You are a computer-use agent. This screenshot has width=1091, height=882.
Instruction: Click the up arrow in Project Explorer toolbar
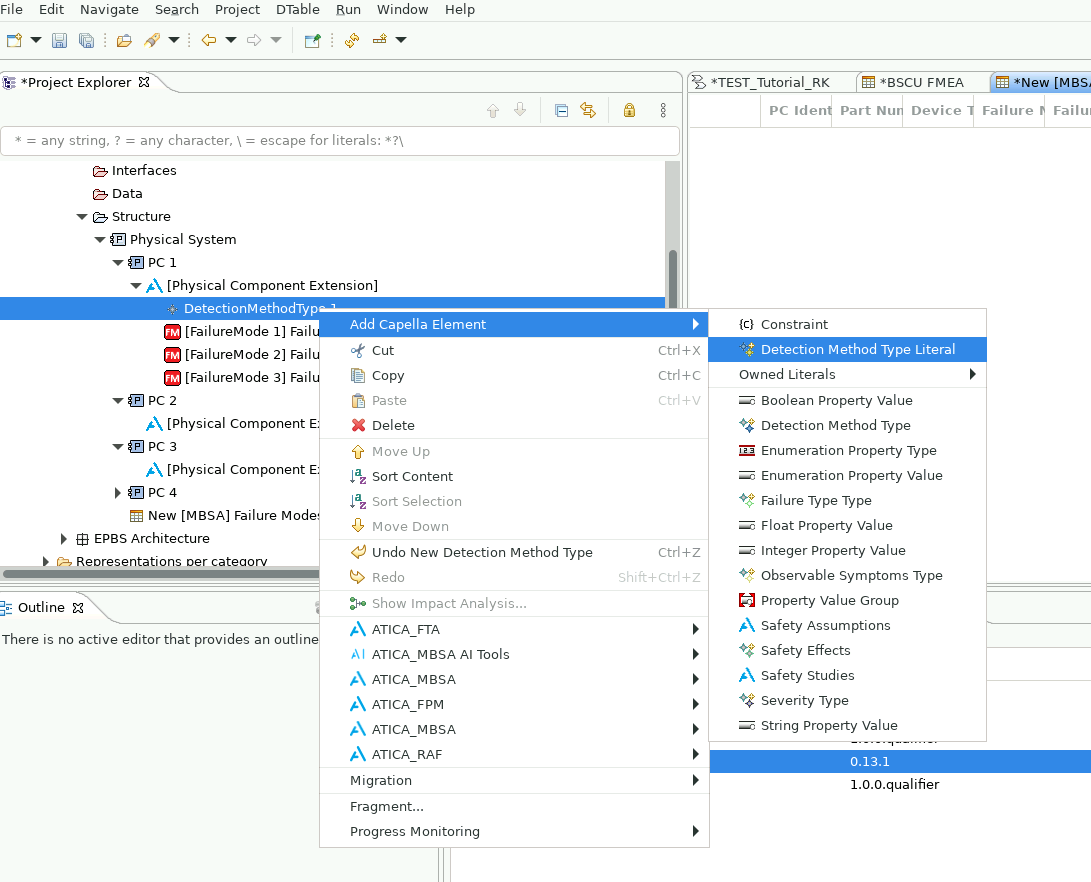tap(493, 111)
